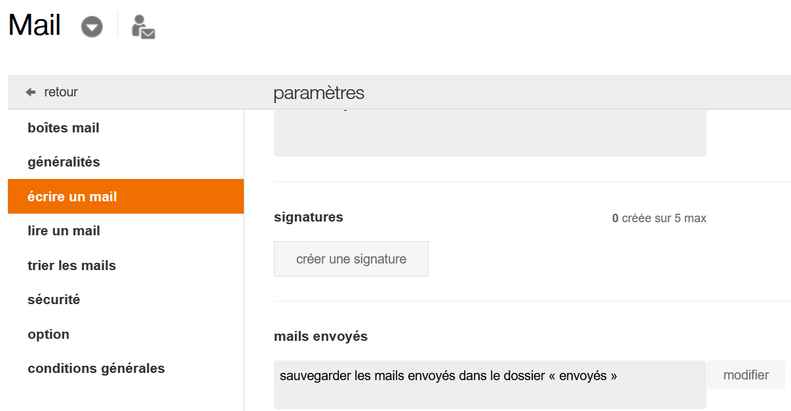The height and width of the screenshot is (411, 791).
Task: Click the sauvegarder les mails envoyés field
Action: click(x=490, y=384)
